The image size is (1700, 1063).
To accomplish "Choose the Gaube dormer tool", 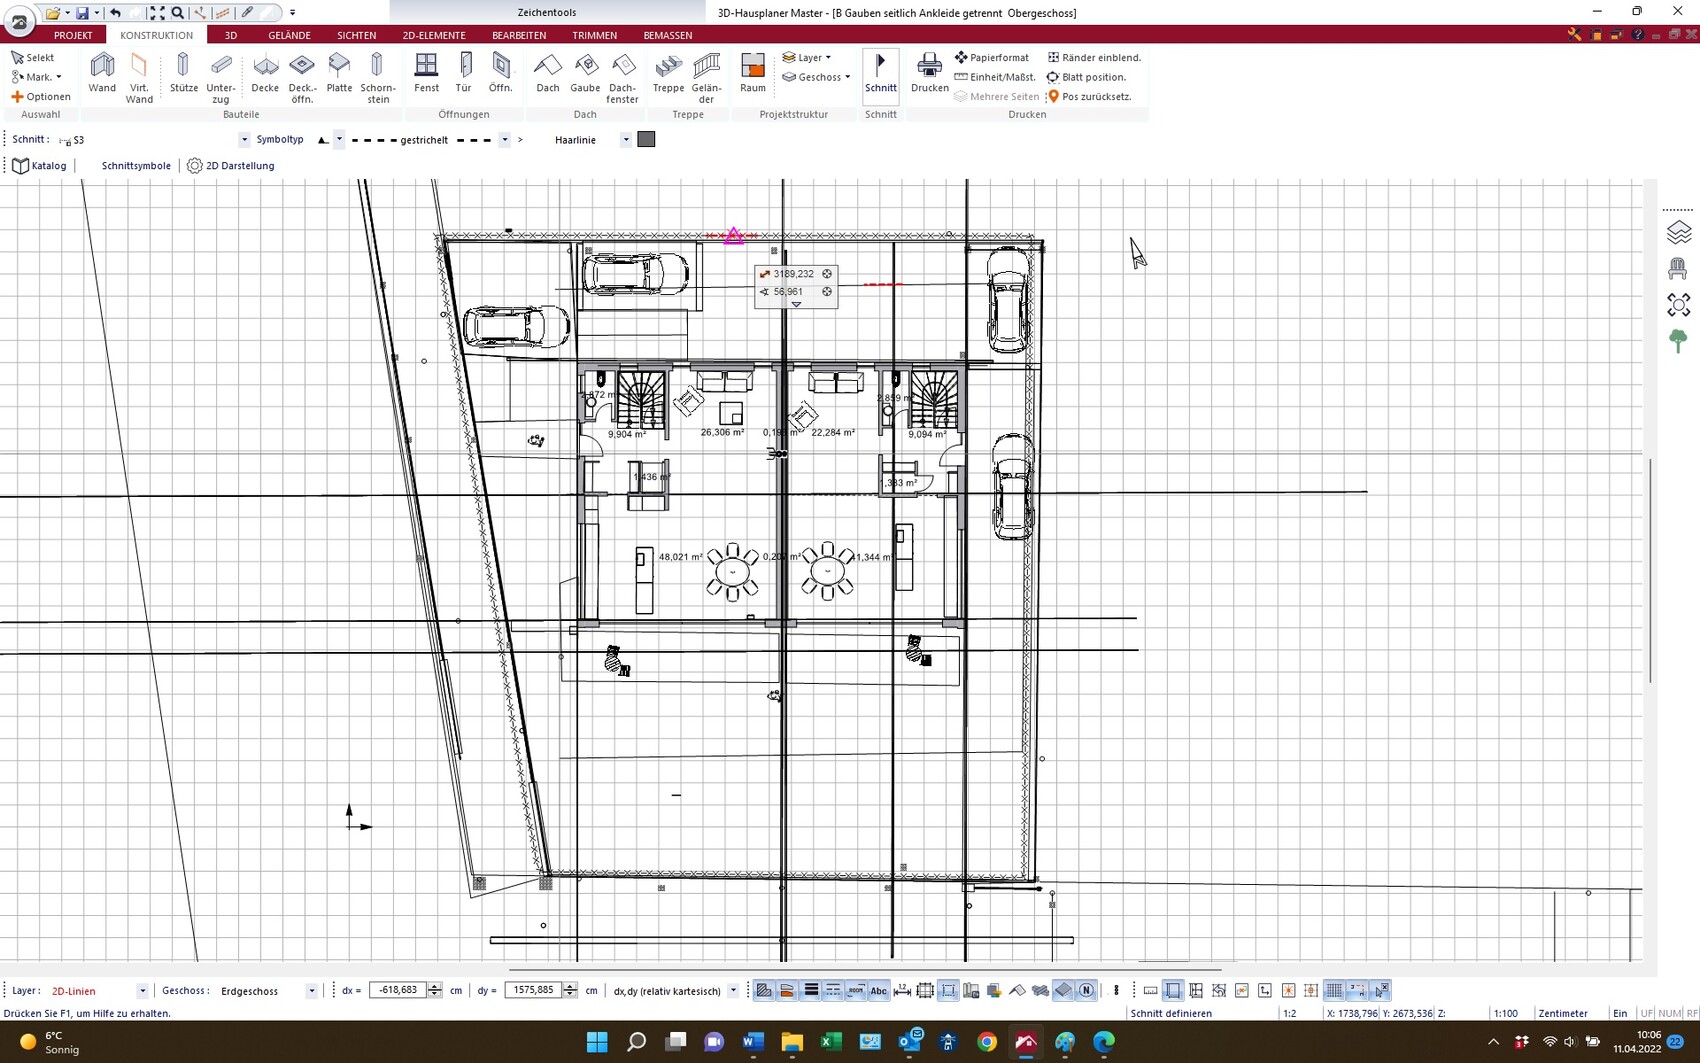I will (x=585, y=74).
